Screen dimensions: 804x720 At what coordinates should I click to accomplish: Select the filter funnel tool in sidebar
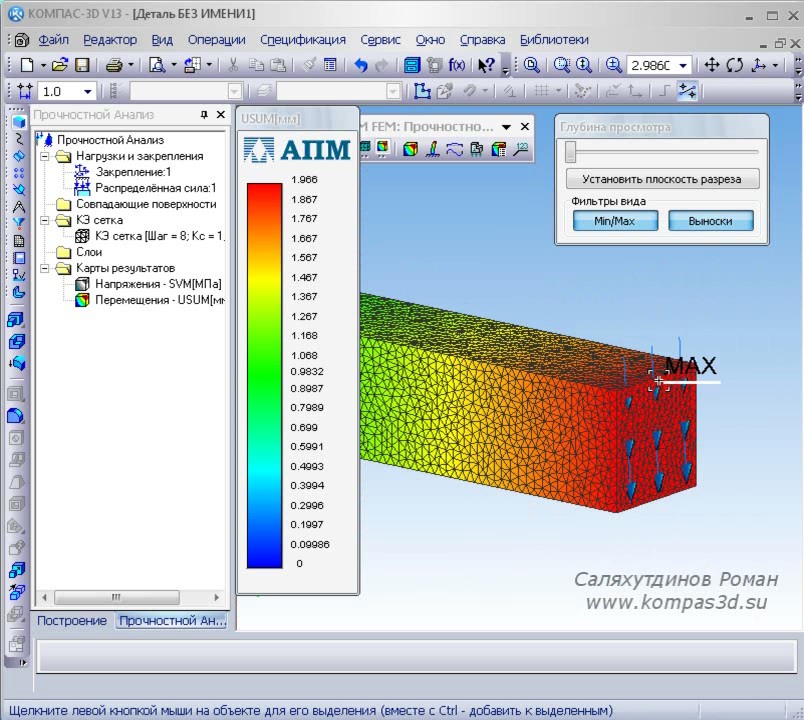tap(18, 224)
